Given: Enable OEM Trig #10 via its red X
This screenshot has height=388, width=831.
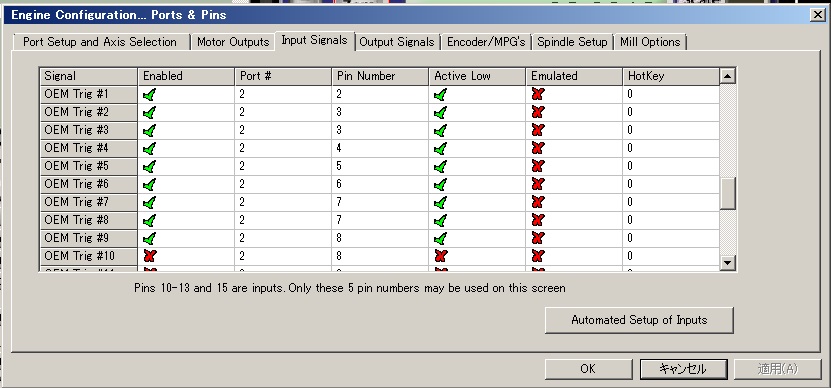Looking at the screenshot, I should pos(149,257).
